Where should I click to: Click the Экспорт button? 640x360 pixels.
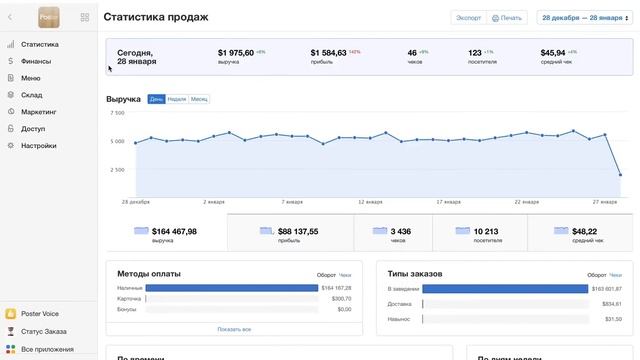468,18
